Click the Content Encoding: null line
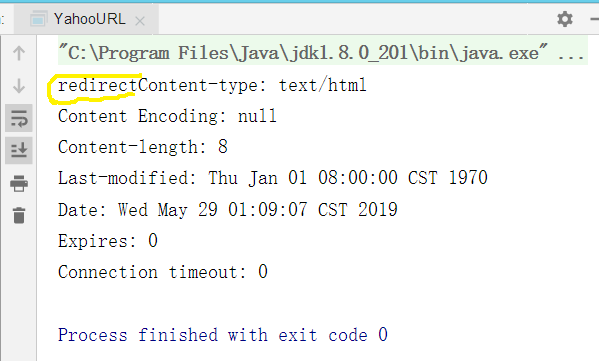This screenshot has height=361, width=599. (x=167, y=116)
